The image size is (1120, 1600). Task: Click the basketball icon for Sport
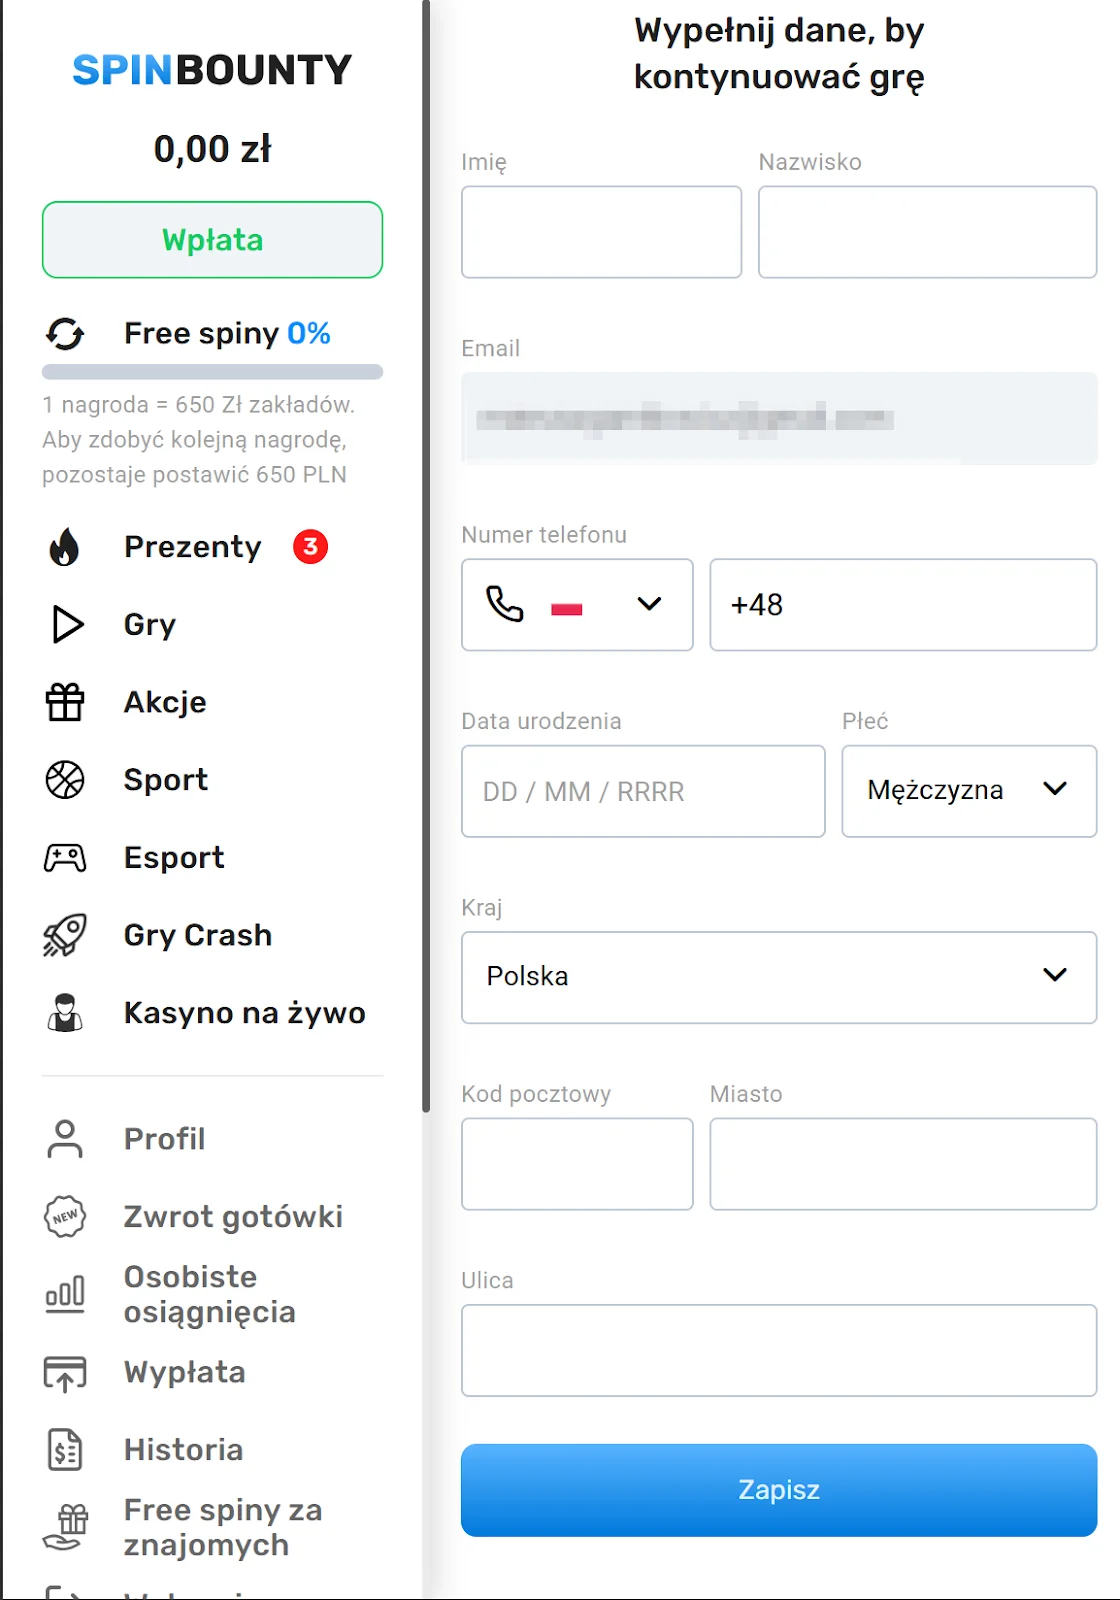pyautogui.click(x=65, y=780)
